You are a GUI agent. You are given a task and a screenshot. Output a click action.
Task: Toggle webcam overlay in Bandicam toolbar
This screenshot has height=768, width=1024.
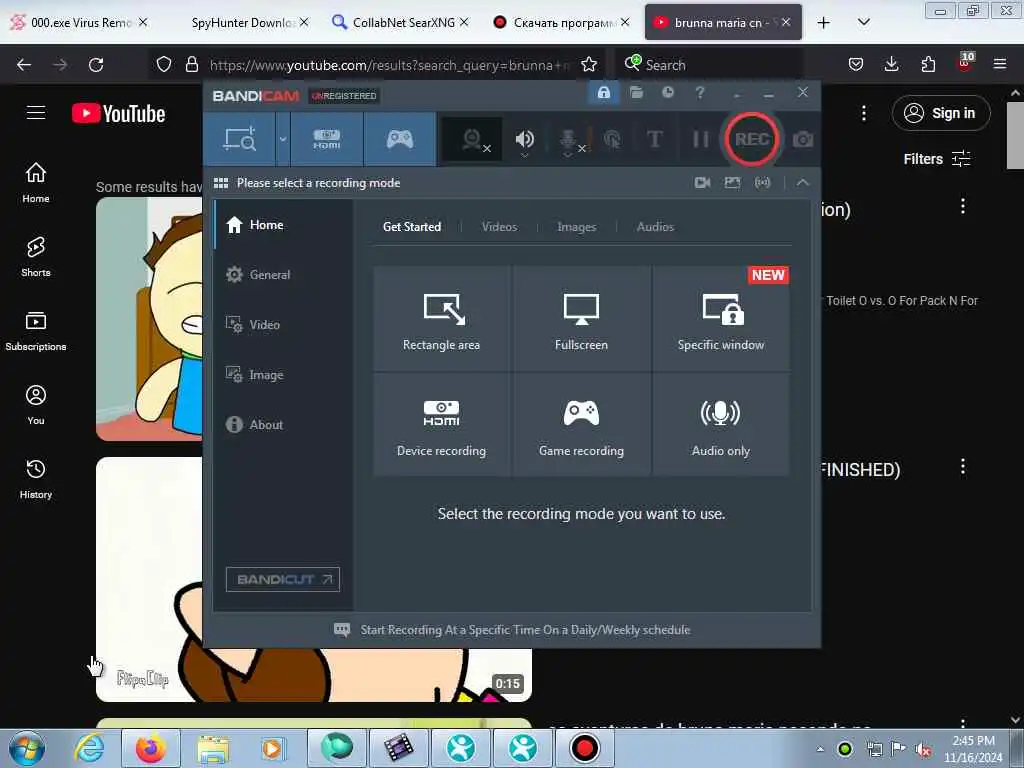click(x=473, y=139)
